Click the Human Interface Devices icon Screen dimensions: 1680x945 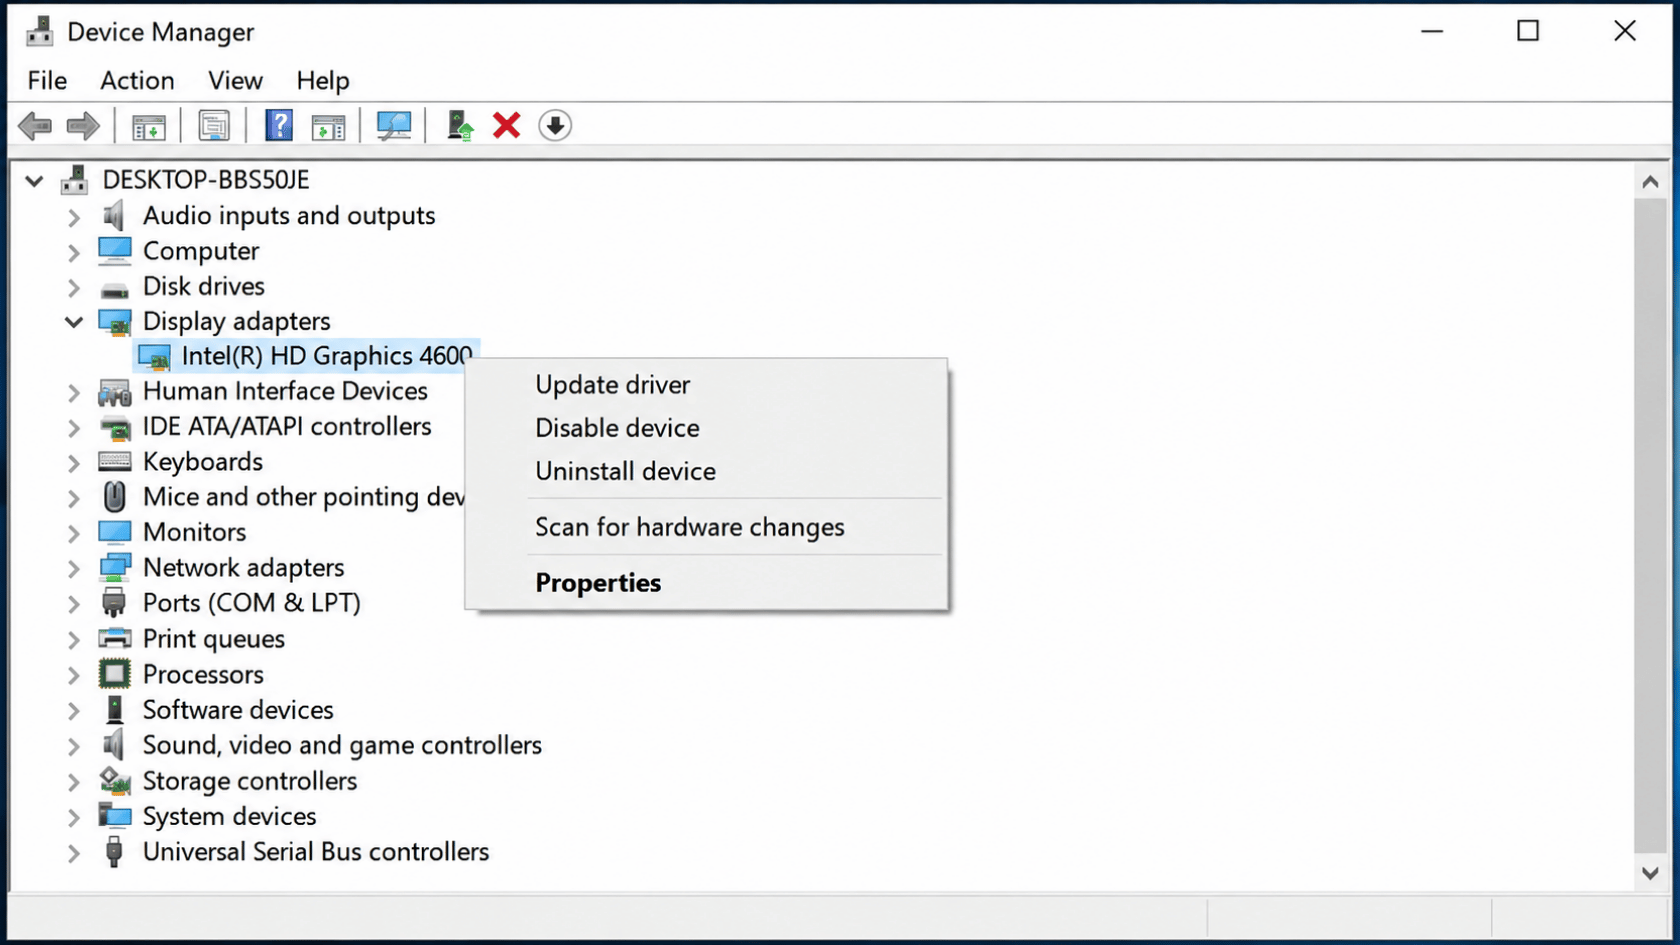click(115, 392)
